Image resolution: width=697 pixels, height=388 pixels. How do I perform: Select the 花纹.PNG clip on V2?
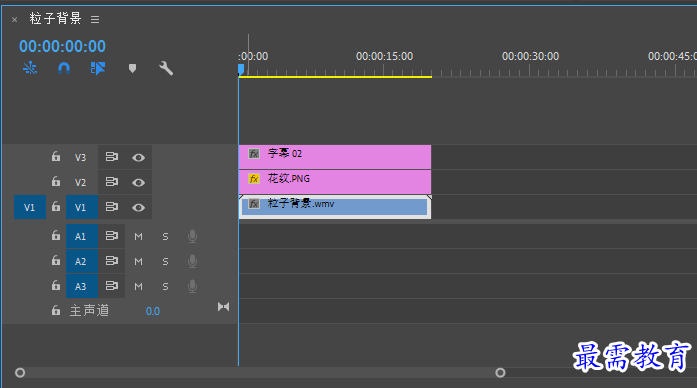[335, 182]
